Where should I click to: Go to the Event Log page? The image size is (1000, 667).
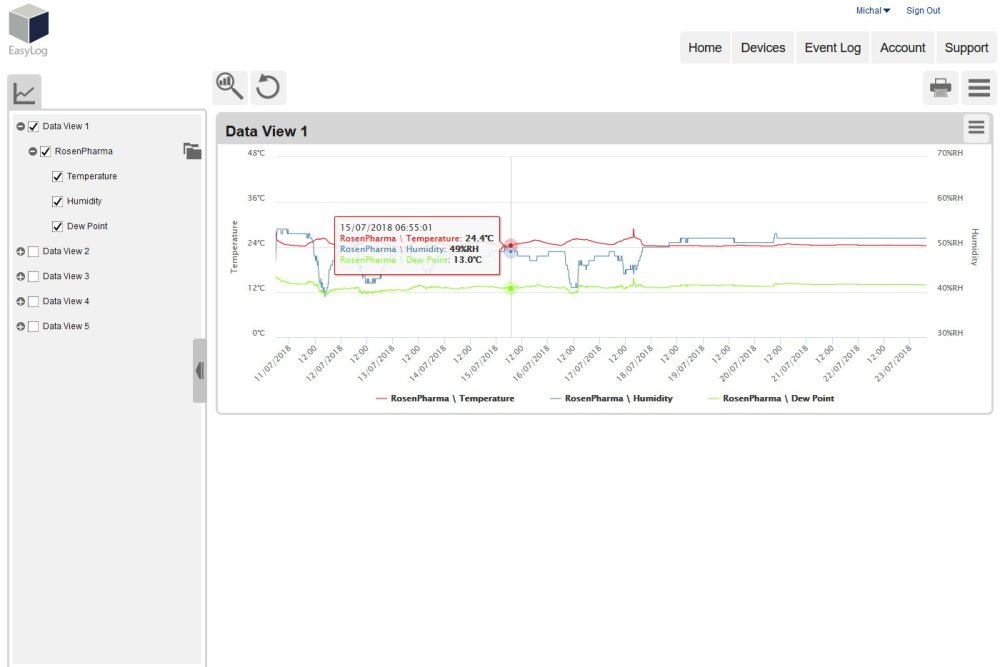(x=832, y=48)
